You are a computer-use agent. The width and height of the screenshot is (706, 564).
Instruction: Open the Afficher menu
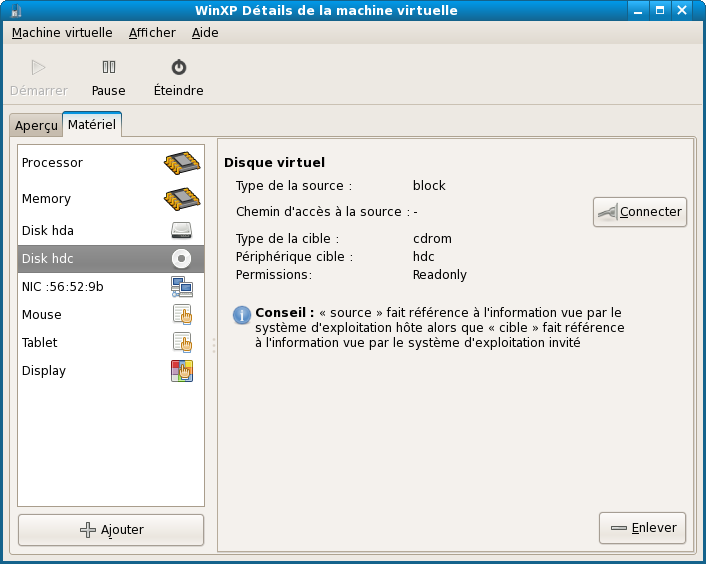coord(152,33)
